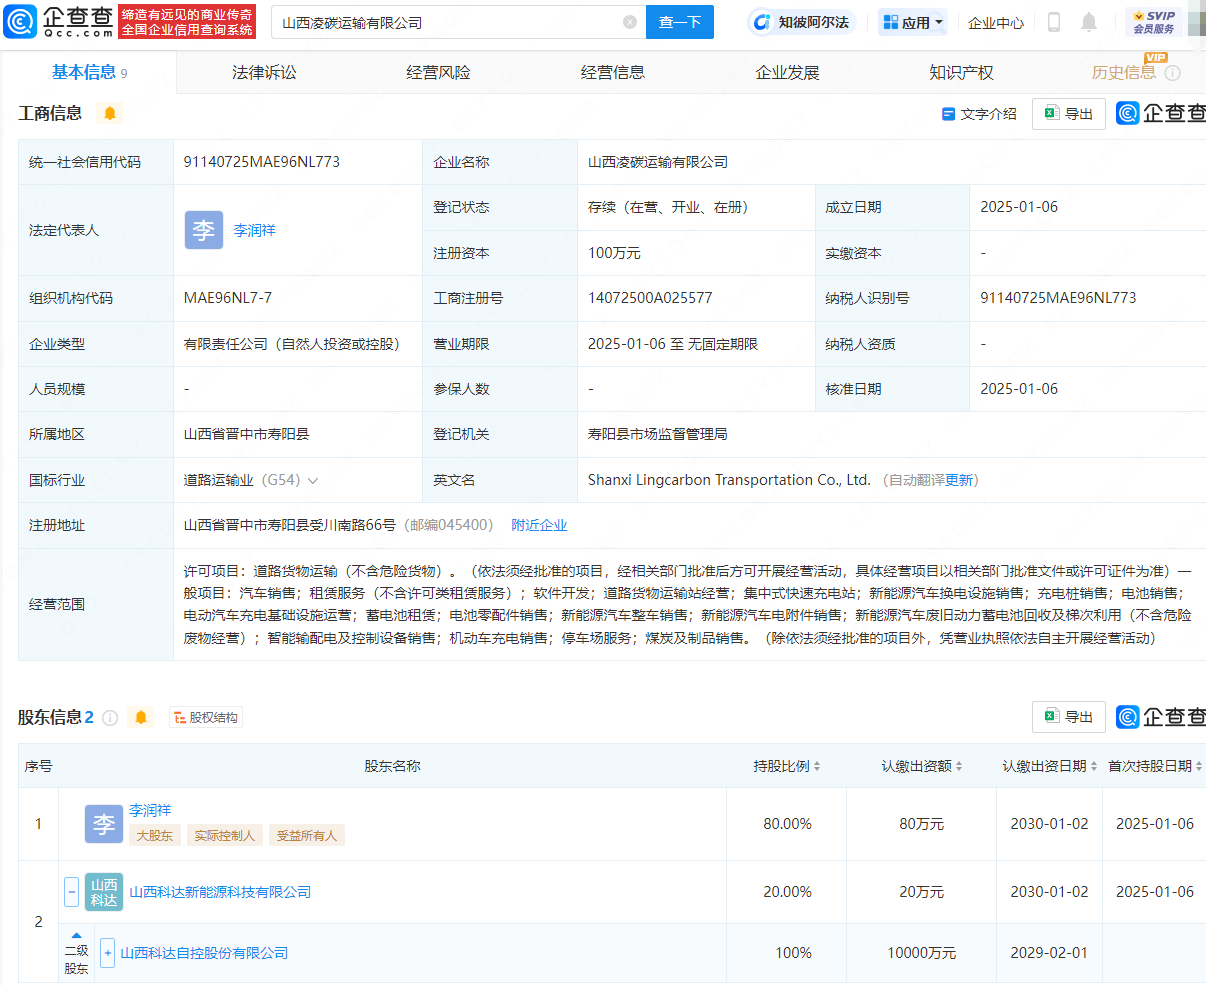
Task: Click the mobile phone icon in the header
Action: click(x=1053, y=22)
